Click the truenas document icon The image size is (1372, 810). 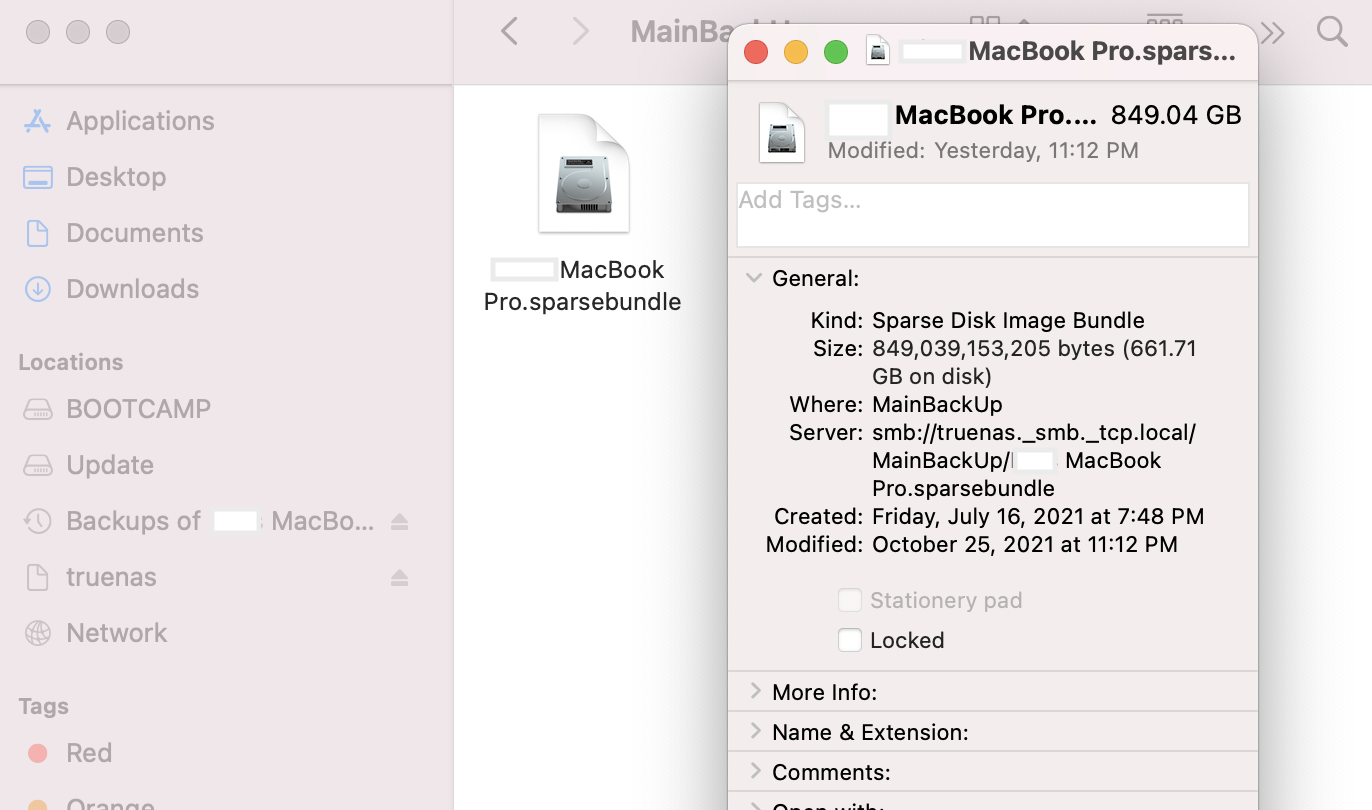click(x=37, y=577)
